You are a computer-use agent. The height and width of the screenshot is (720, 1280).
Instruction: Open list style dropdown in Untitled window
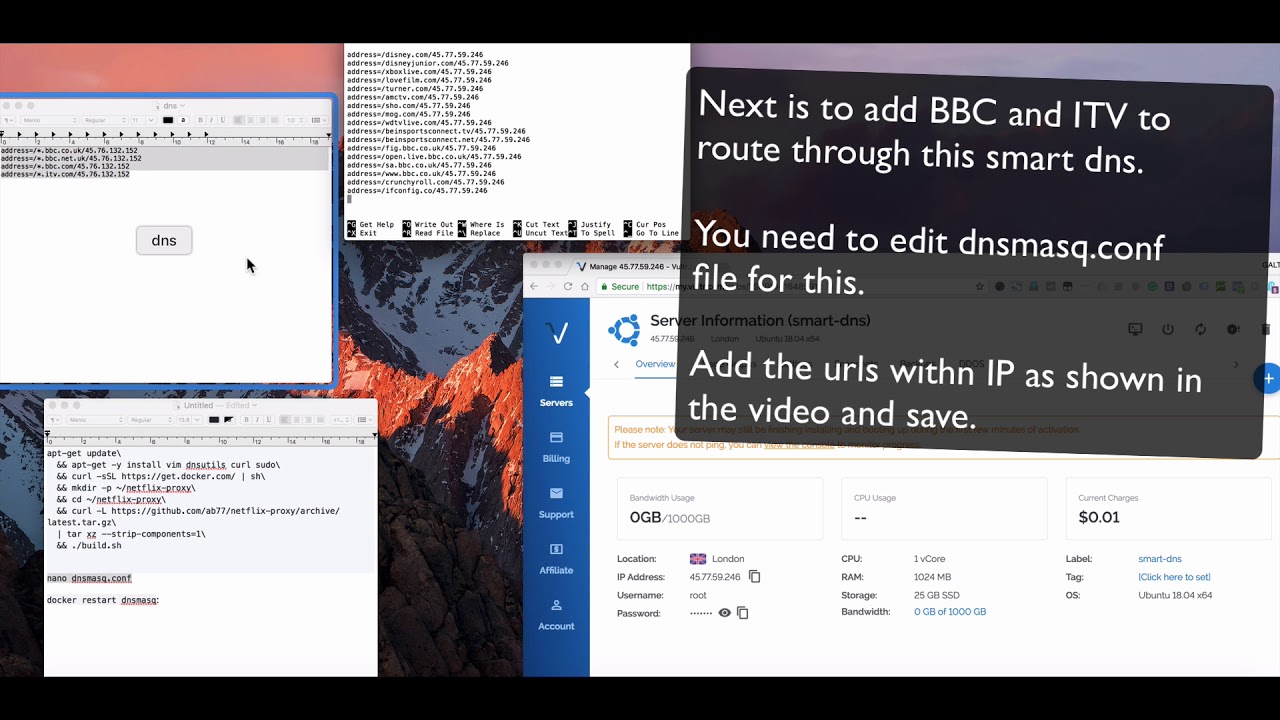[x=364, y=420]
